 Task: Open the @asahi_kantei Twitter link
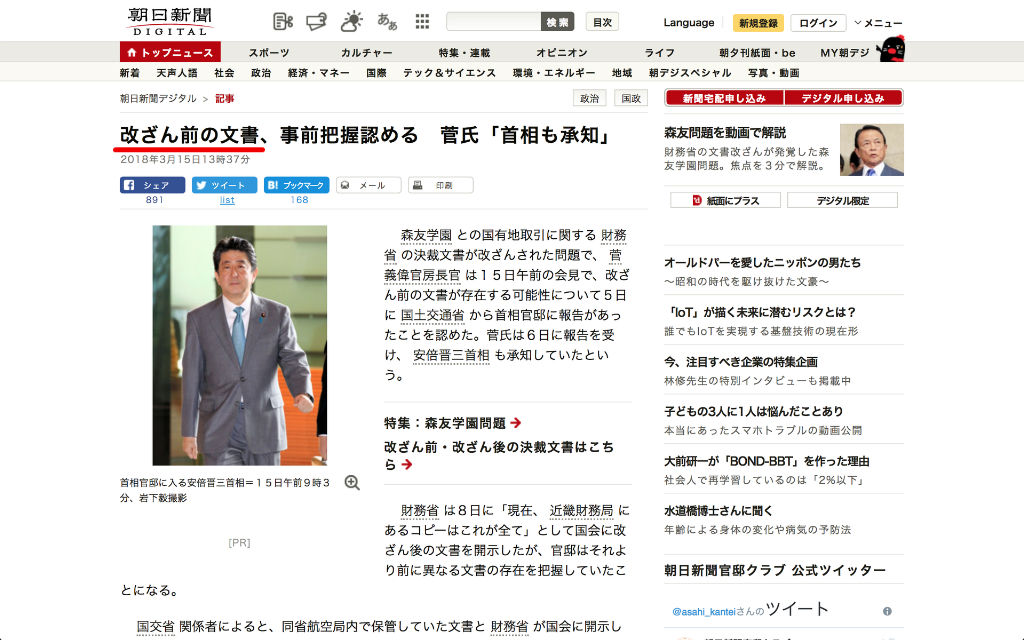coord(704,611)
